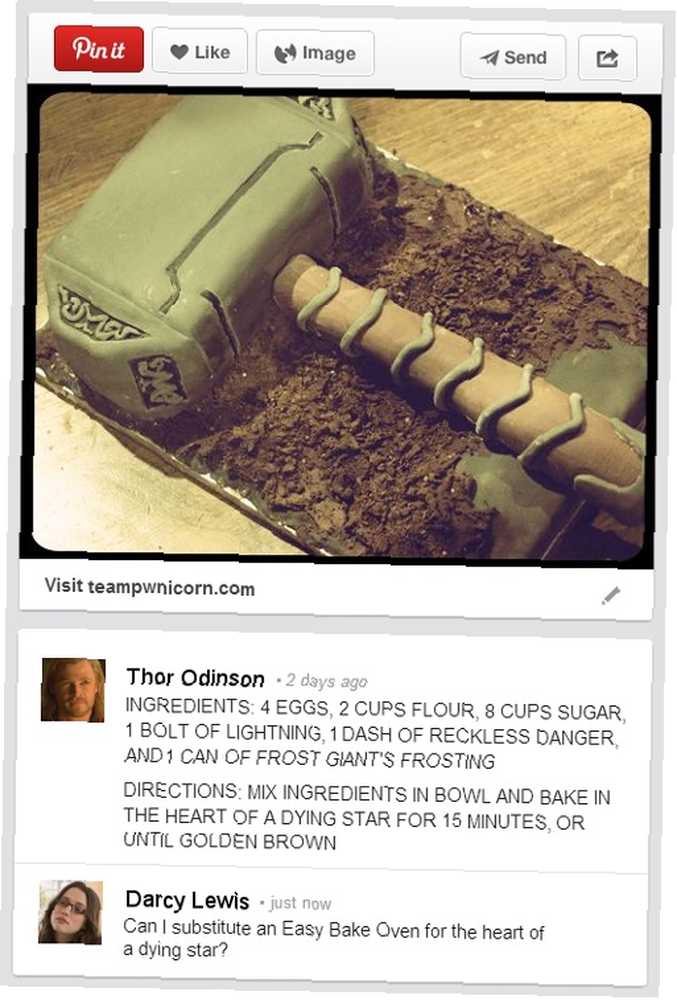This screenshot has height=1000, width=677.
Task: Open Darcy Lewis's profile name link
Action: (x=187, y=900)
